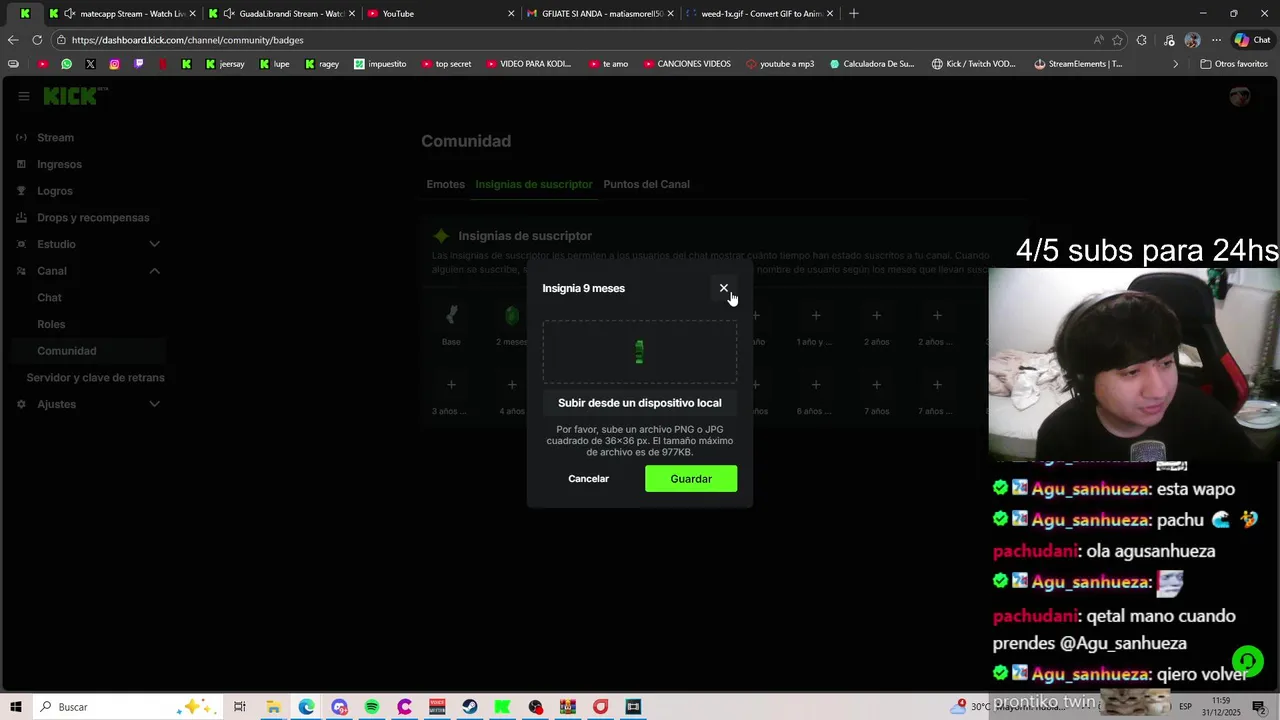The width and height of the screenshot is (1280, 720).
Task: Open the WhatsApp bookmark icon
Action: tap(66, 64)
